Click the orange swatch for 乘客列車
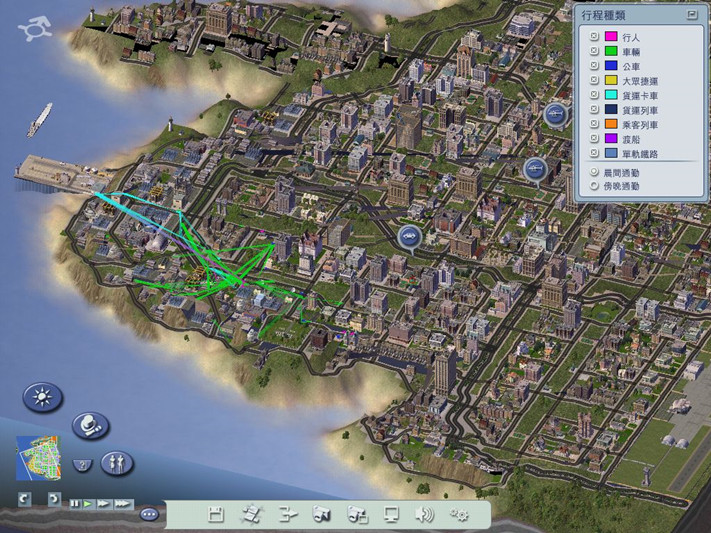 (611, 123)
